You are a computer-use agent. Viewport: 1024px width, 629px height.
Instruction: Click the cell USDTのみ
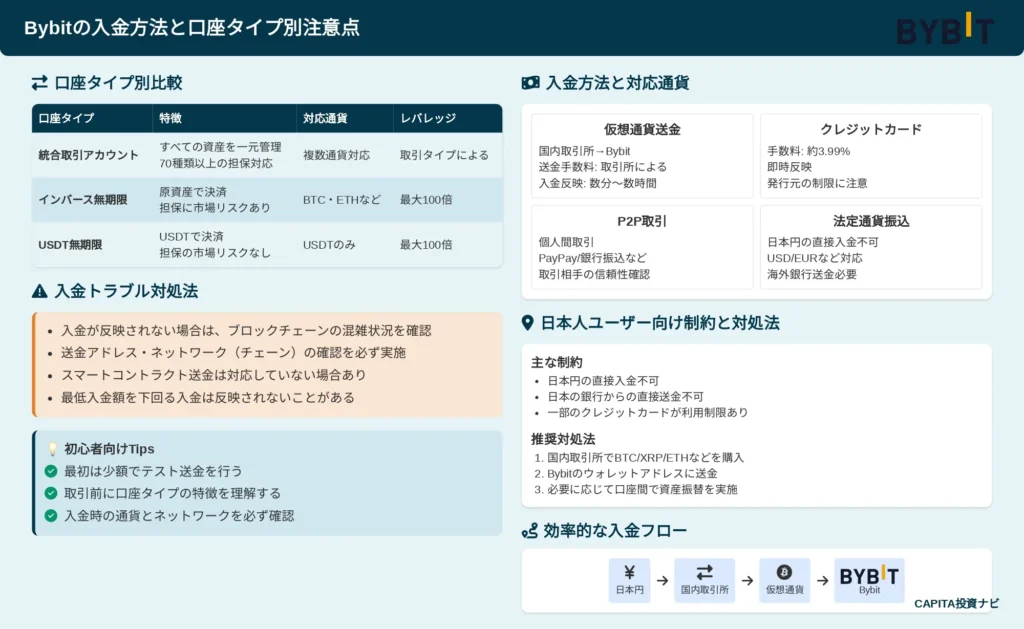(329, 245)
